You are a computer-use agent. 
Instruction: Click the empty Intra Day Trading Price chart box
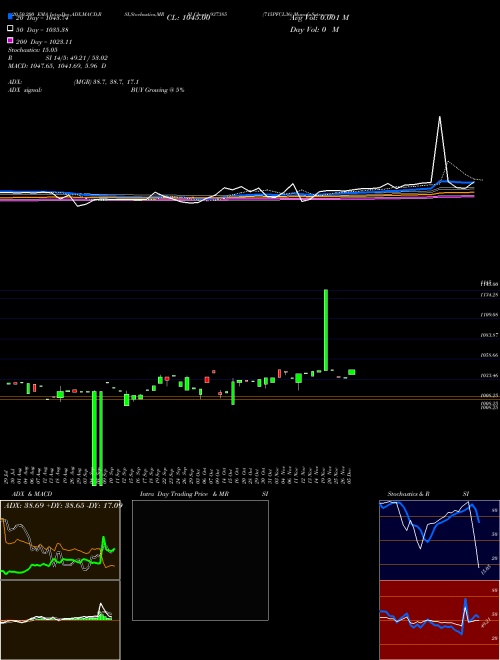click(x=200, y=560)
